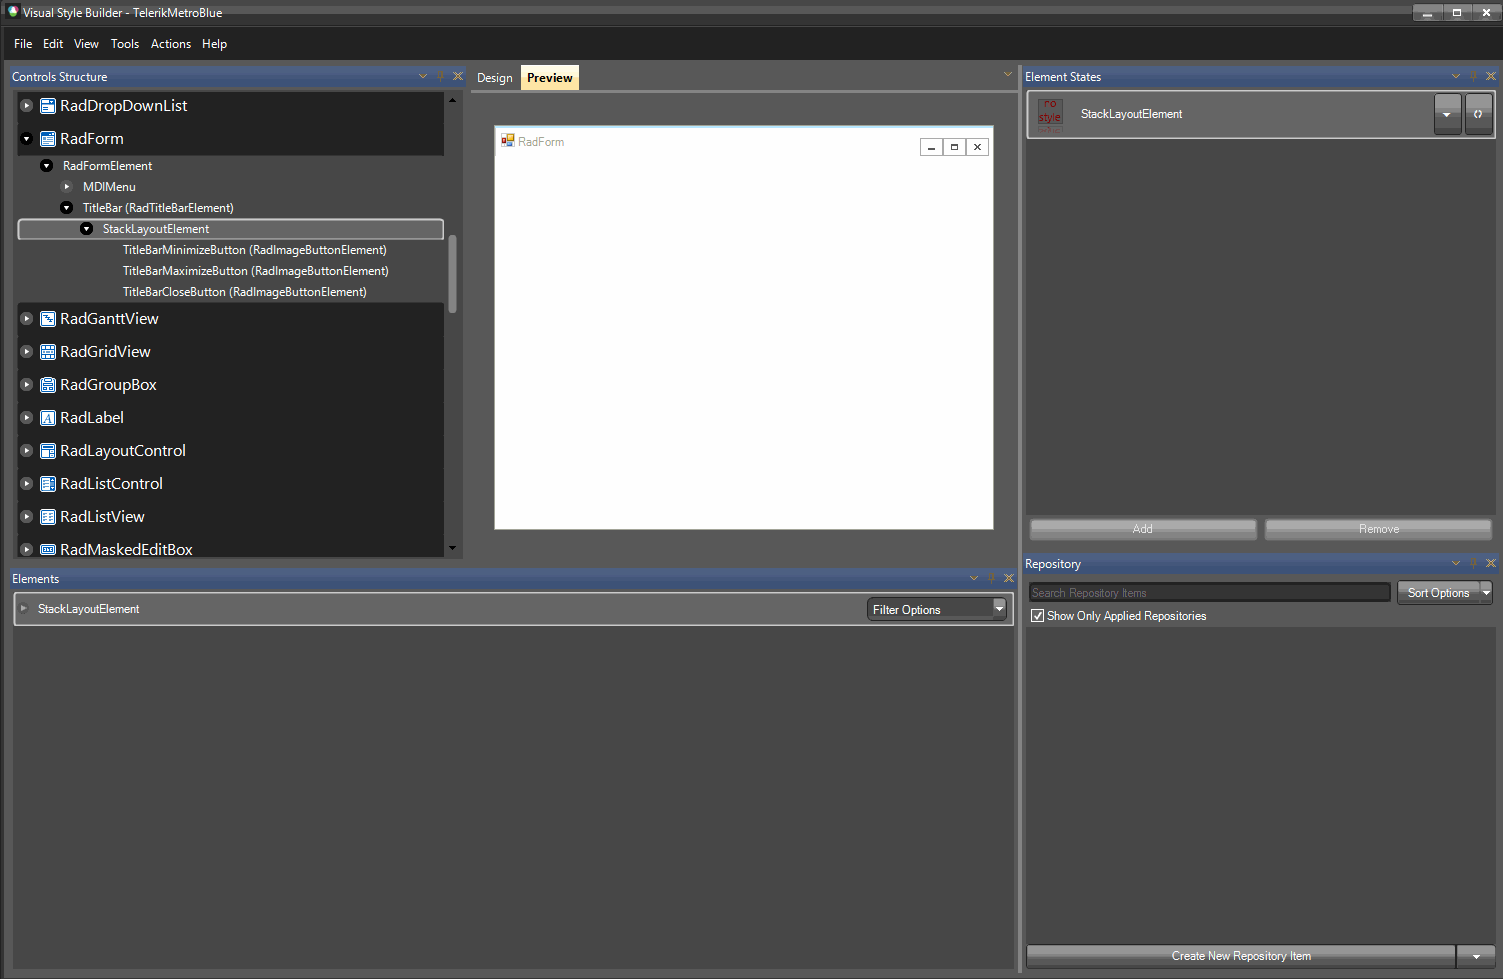The width and height of the screenshot is (1503, 979).
Task: Open the Controls Structure panel options menu
Action: click(423, 76)
